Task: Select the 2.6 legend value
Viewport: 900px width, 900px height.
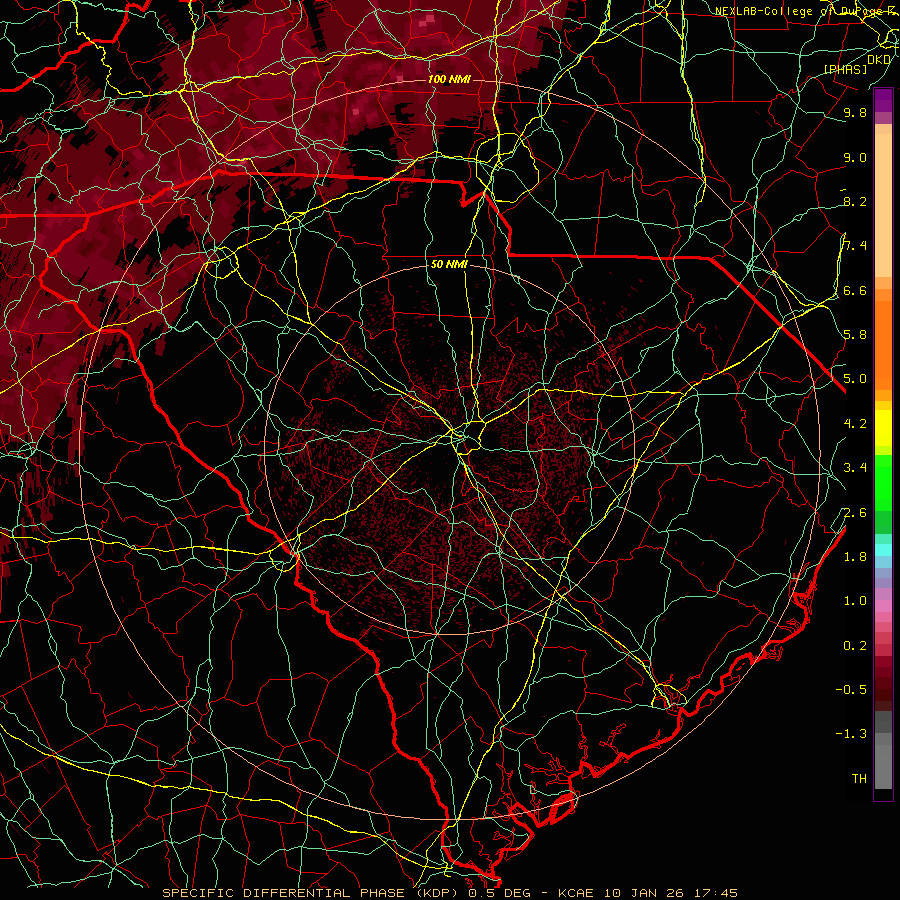Action: (855, 513)
